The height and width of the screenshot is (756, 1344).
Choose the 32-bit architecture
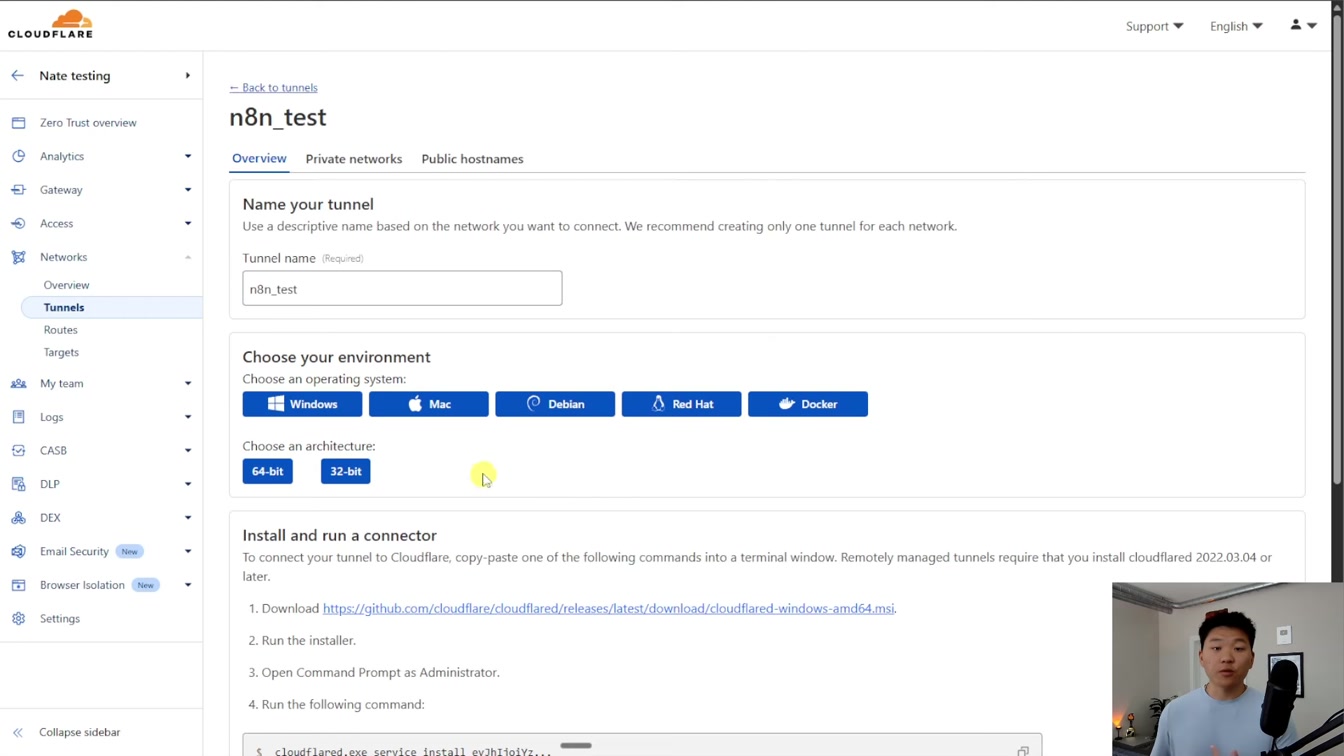tap(346, 471)
